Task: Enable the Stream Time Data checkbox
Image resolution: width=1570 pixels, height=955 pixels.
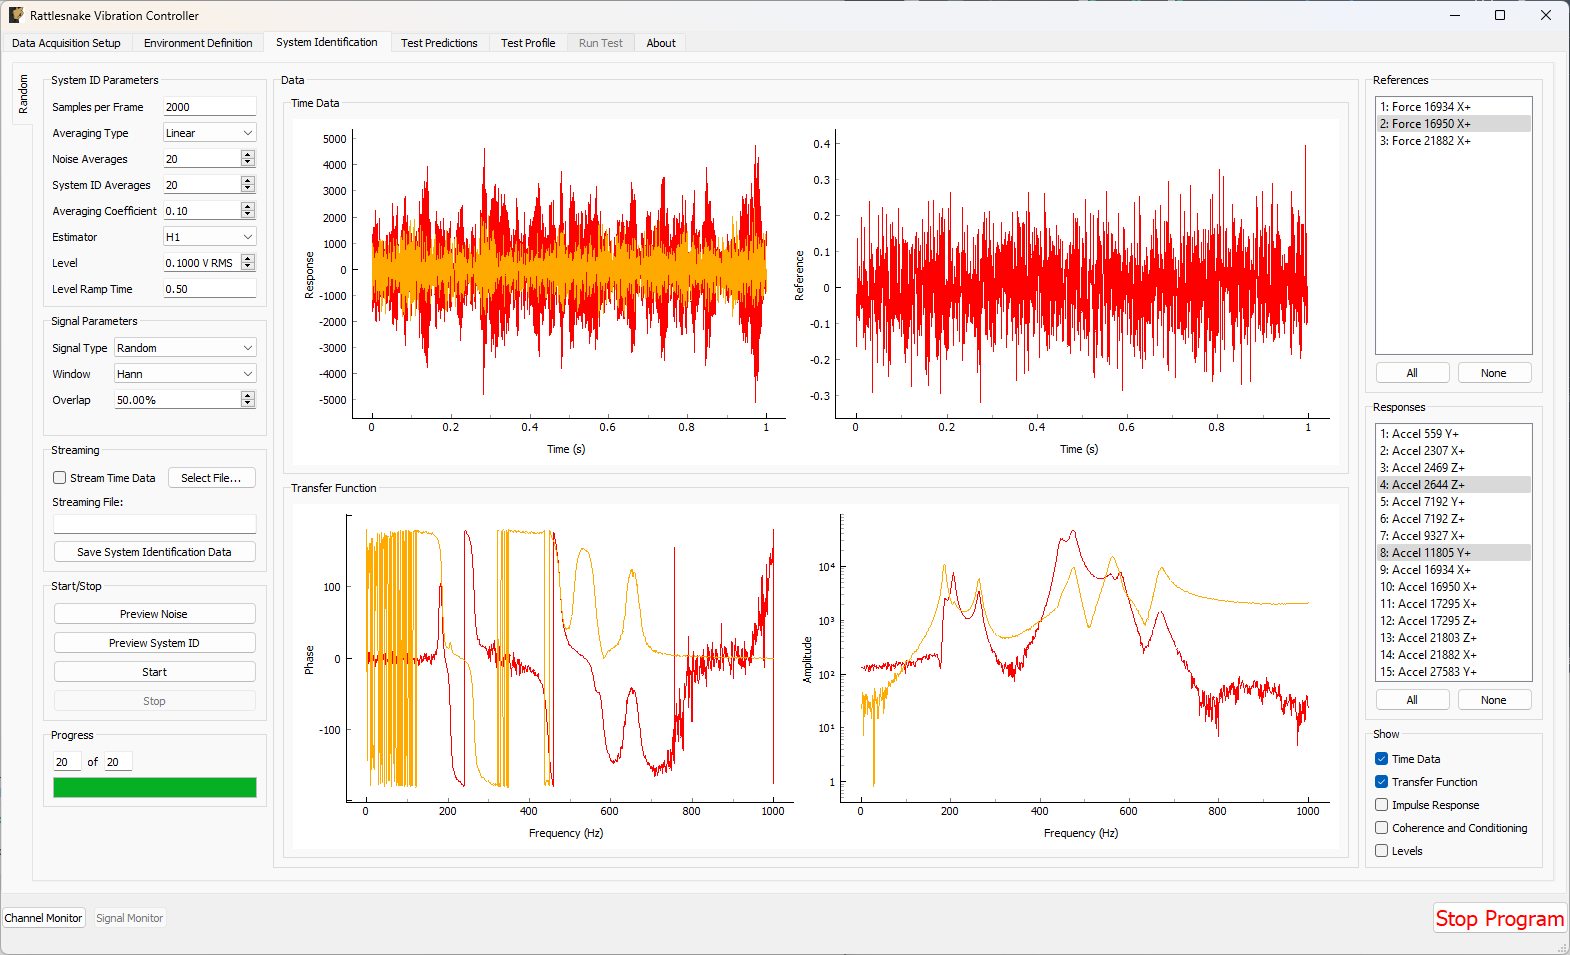Action: [60, 478]
